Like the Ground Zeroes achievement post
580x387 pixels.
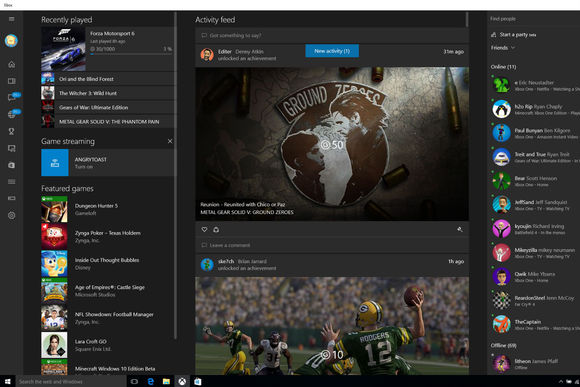click(204, 230)
